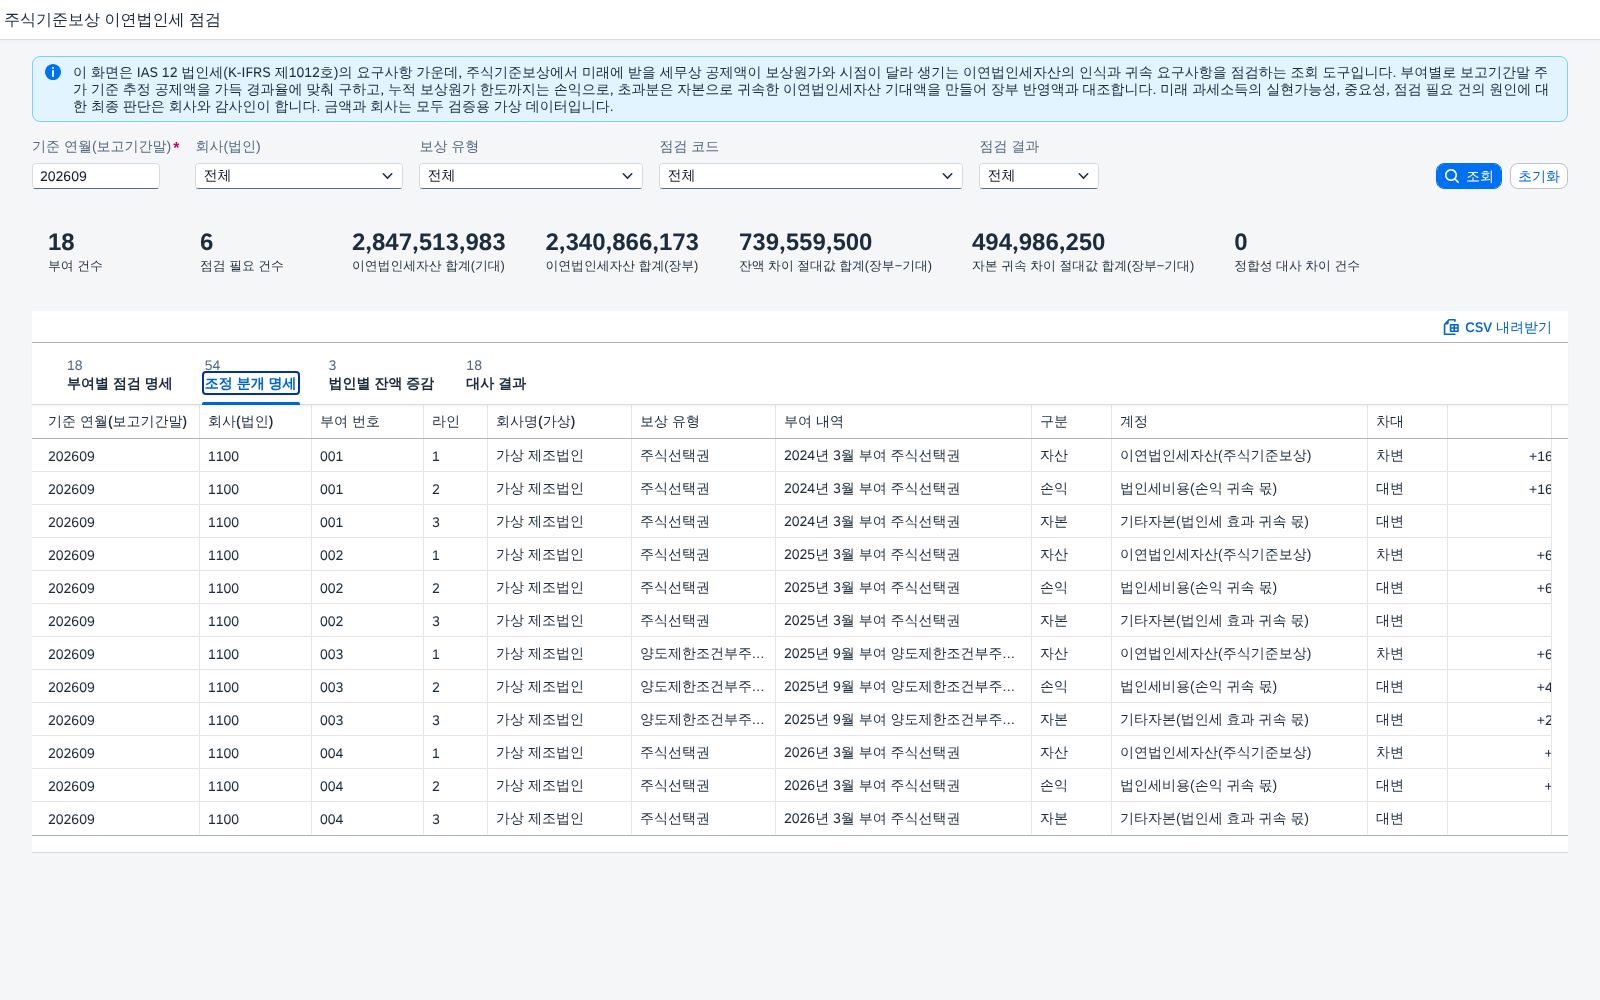Click the 0 정합성 대사 차이 건수 KPI

pyautogui.click(x=1296, y=251)
